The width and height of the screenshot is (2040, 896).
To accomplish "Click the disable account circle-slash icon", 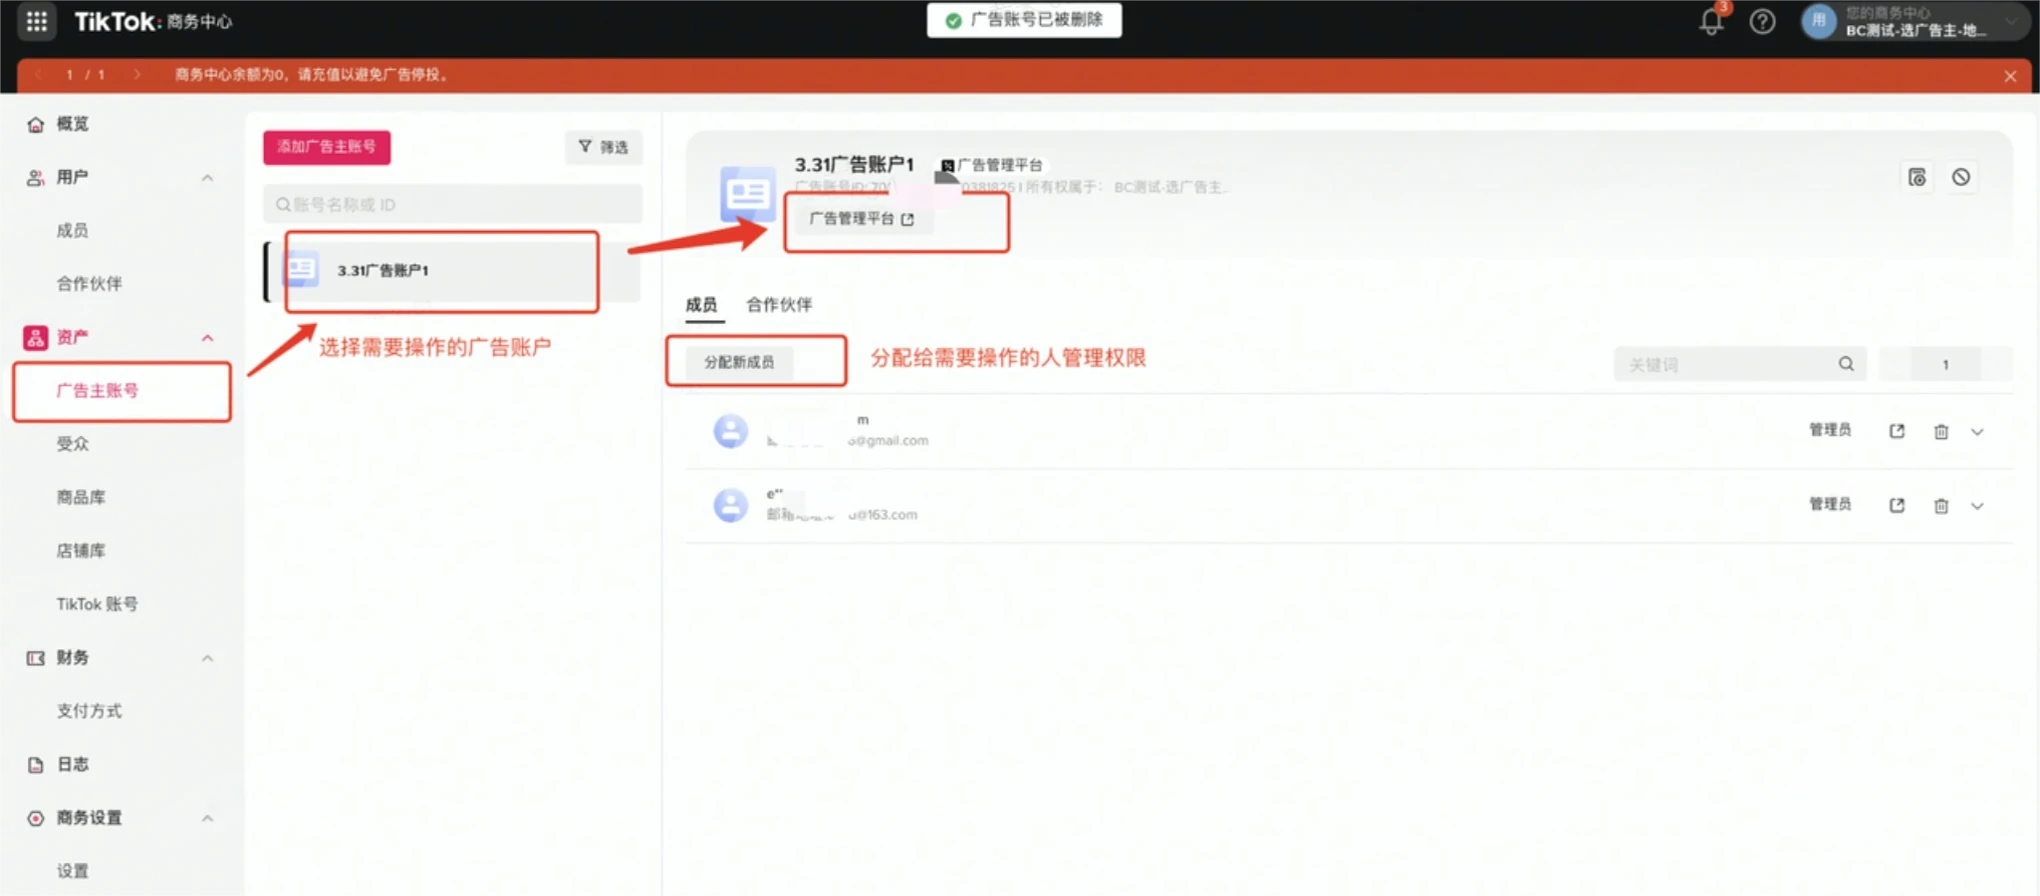I will (1960, 177).
